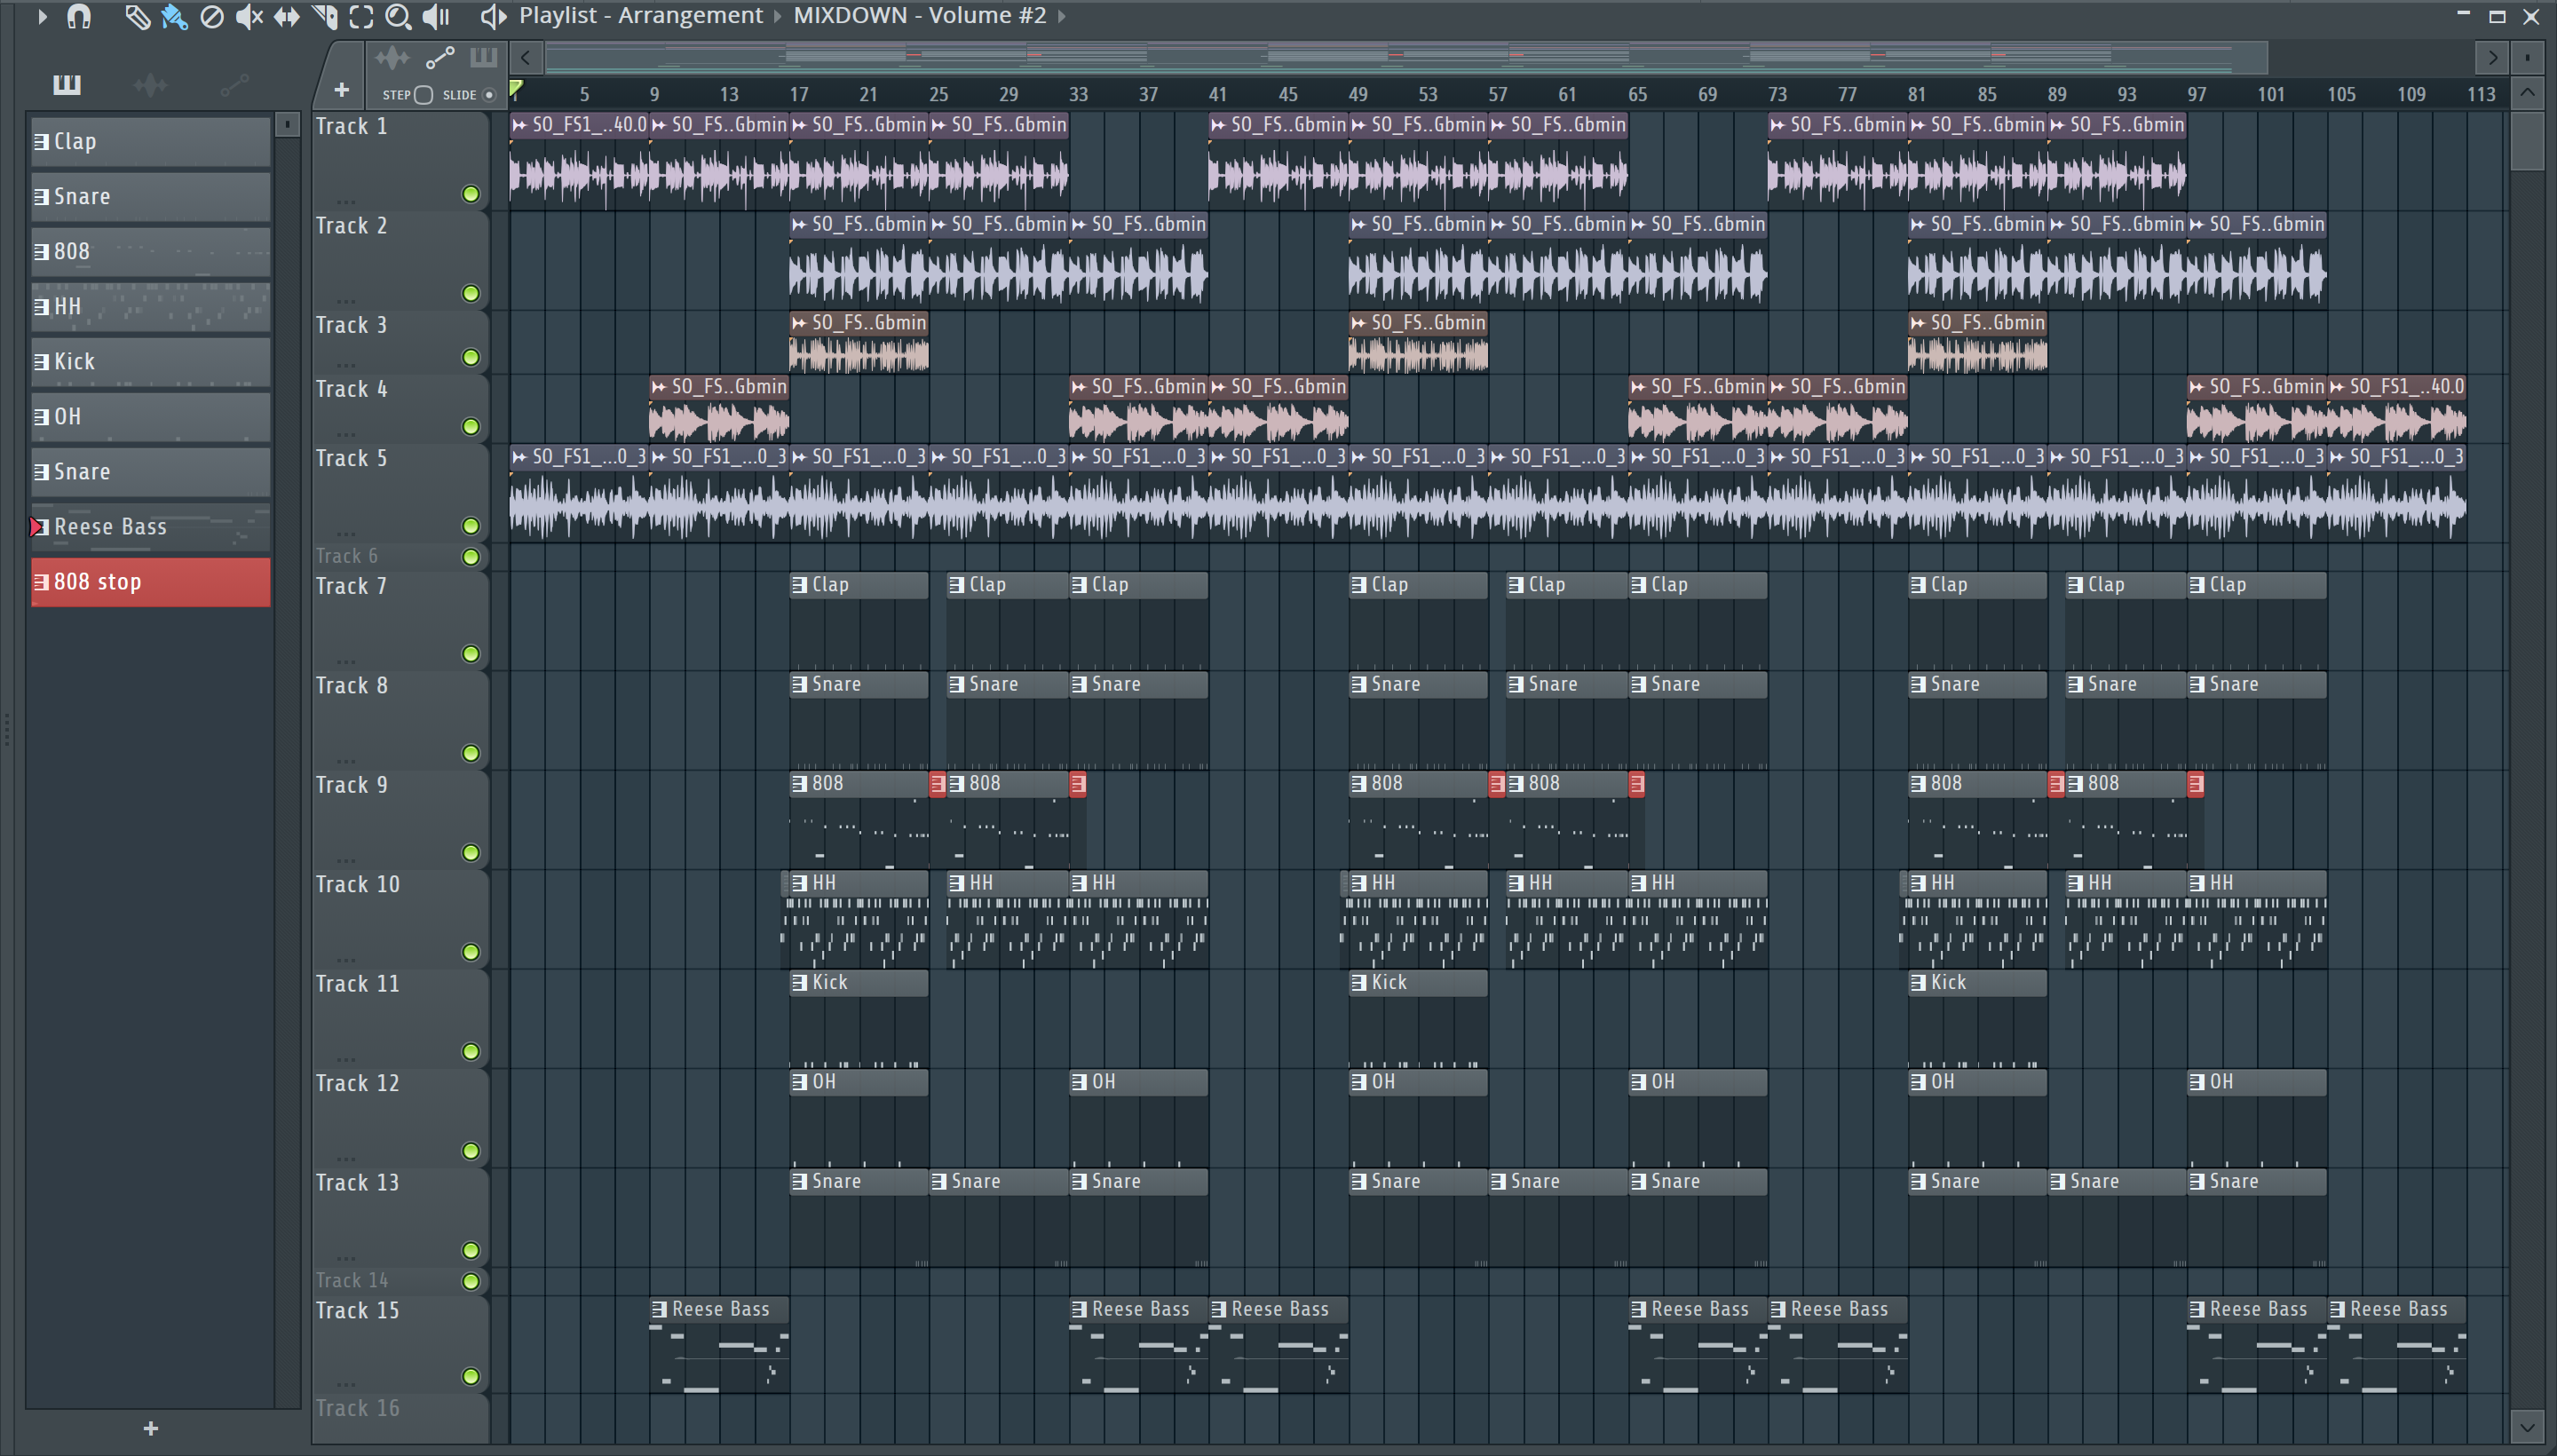Screen dimensions: 2557x1456
Task: Select the 808 pattern in picker
Action: point(151,251)
